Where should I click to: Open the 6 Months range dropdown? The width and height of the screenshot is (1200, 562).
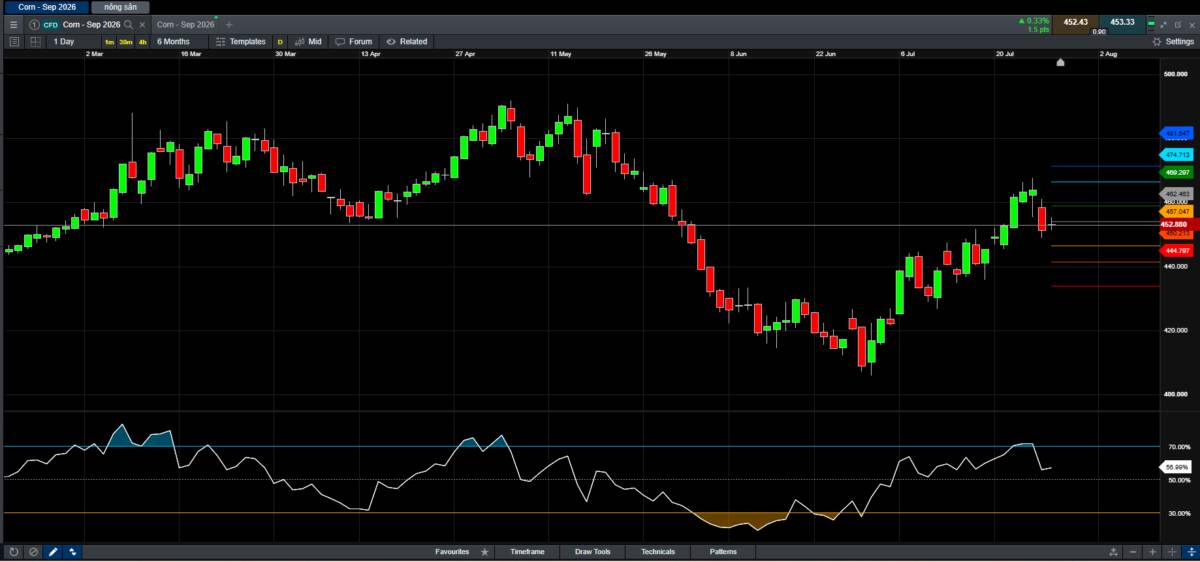tap(173, 41)
